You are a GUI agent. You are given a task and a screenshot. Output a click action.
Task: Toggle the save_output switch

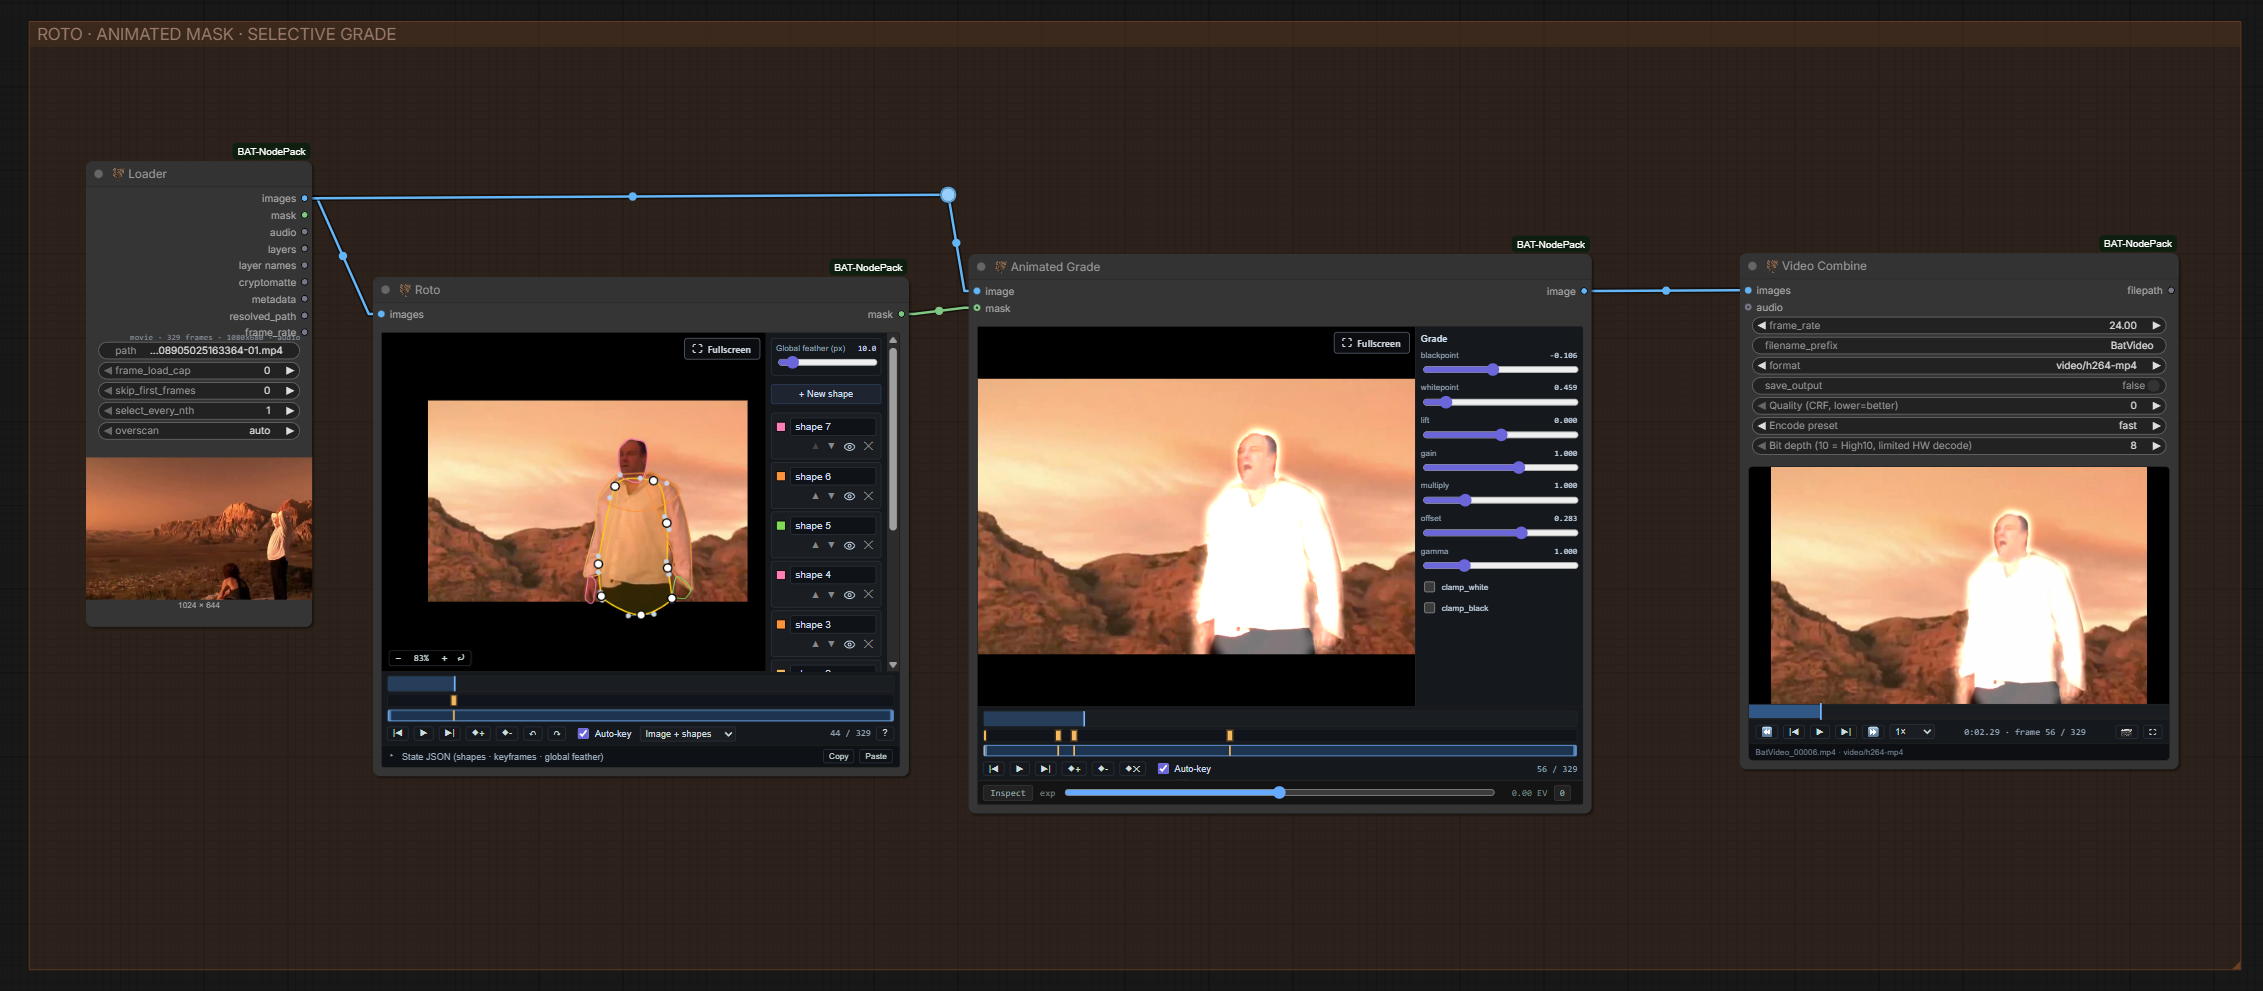[x=2155, y=386]
